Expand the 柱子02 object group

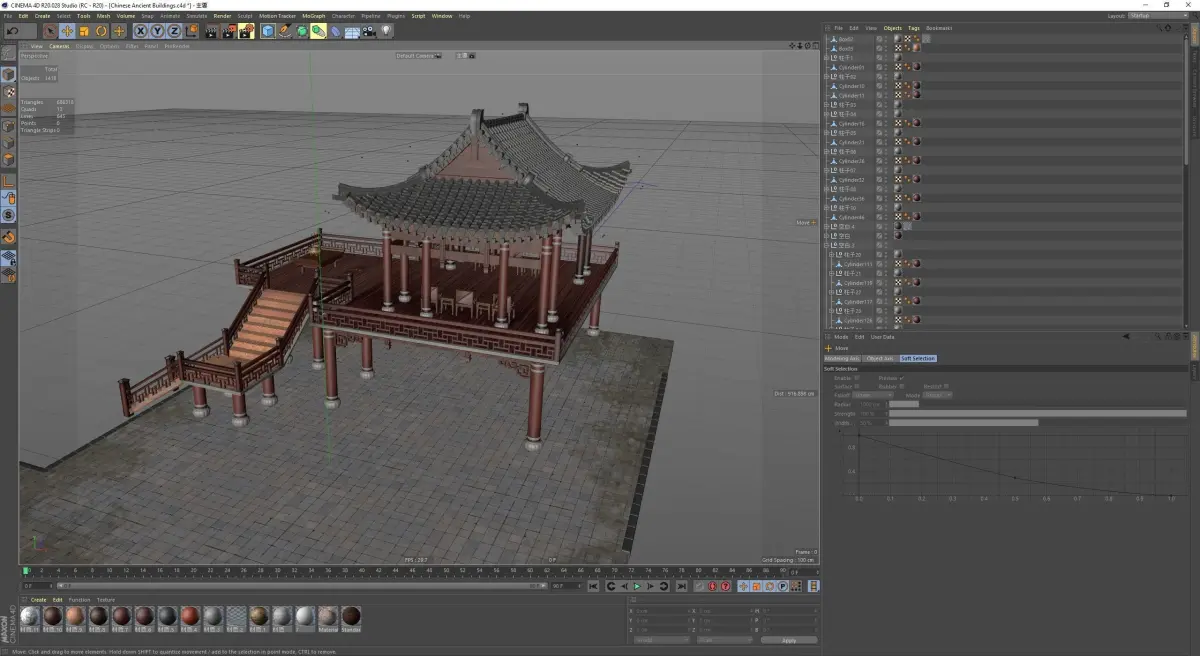tap(828, 77)
